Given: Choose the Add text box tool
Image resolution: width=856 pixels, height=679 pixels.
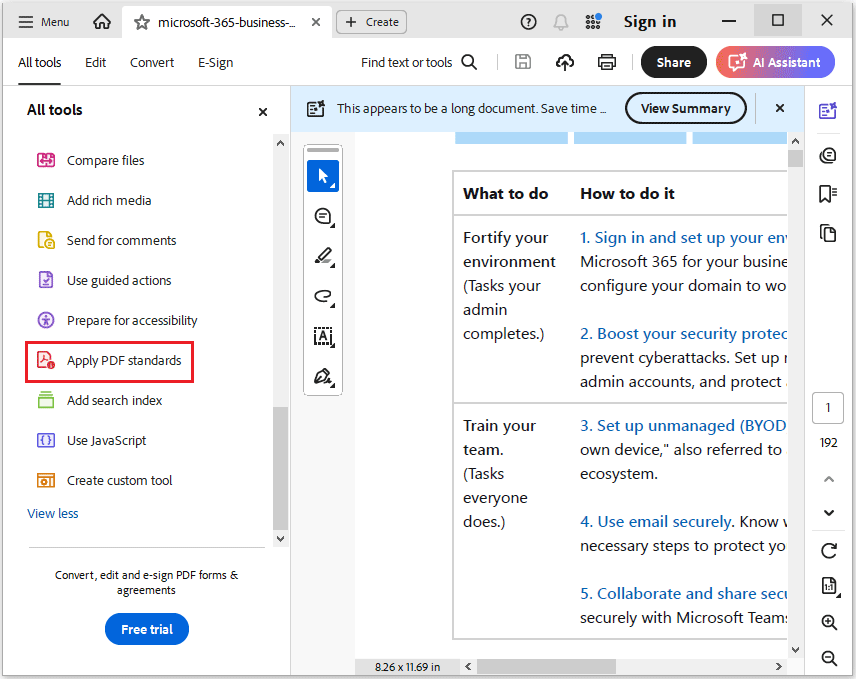Looking at the screenshot, I should click(x=323, y=336).
